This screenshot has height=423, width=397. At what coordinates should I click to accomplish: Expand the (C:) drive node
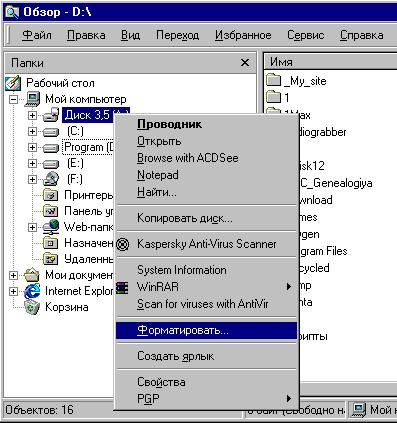(x=32, y=131)
